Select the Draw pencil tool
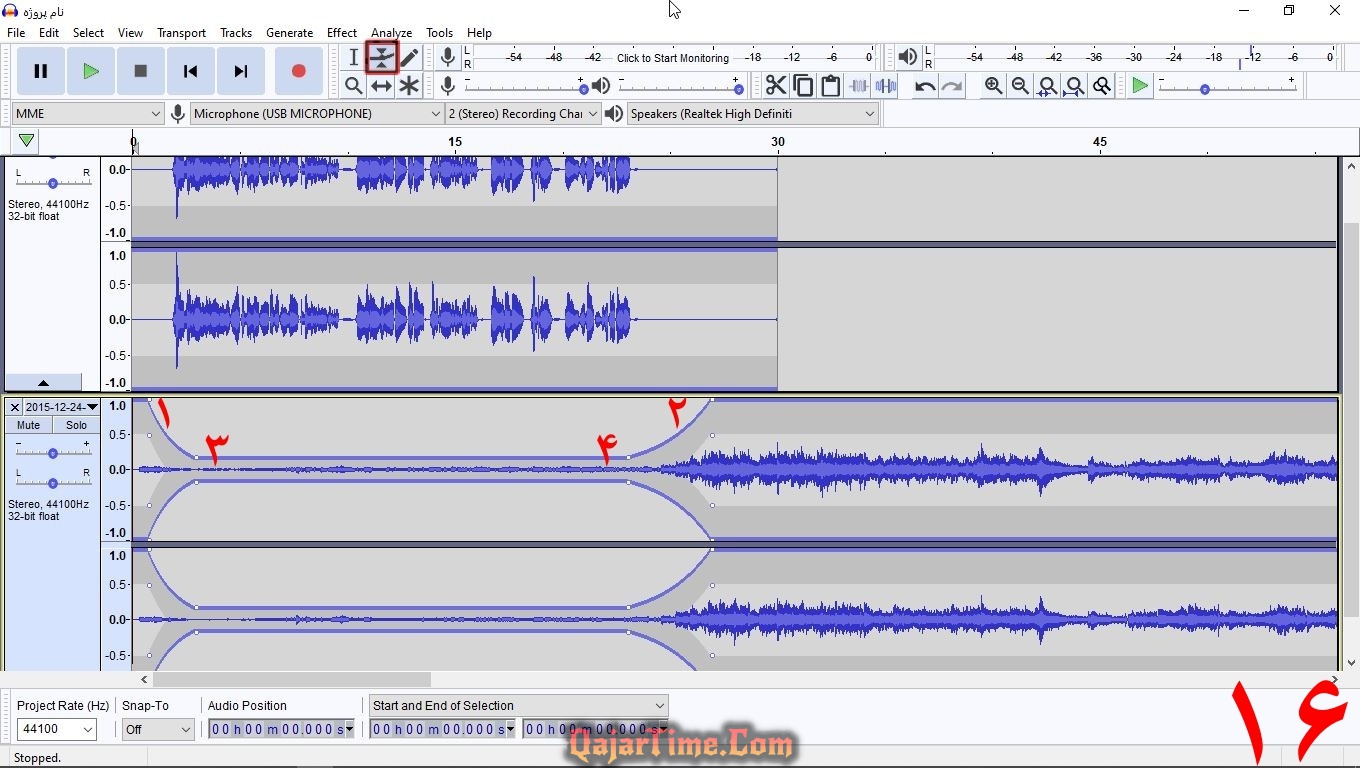This screenshot has height=768, width=1360. click(409, 58)
